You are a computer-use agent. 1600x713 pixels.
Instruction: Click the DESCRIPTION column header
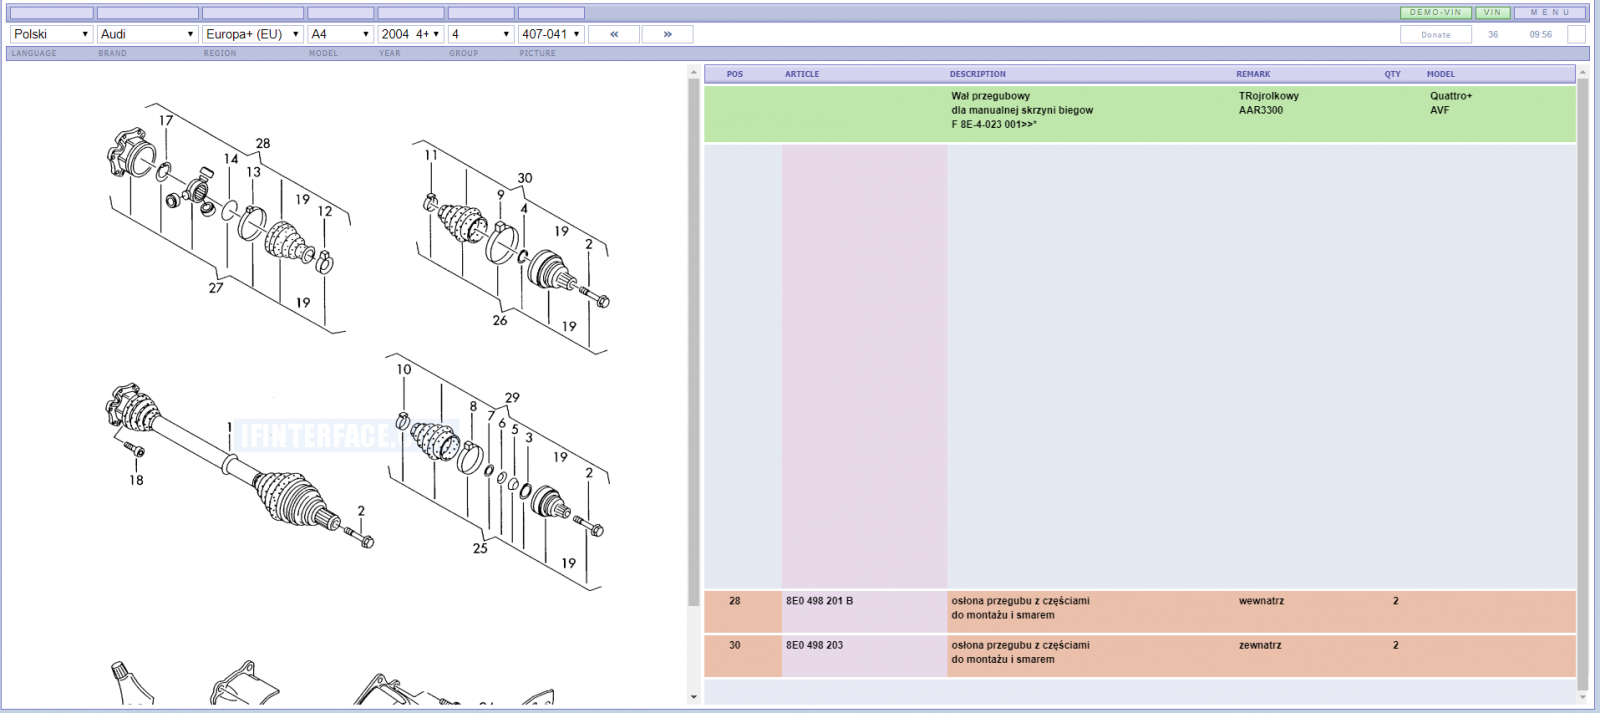tap(978, 74)
